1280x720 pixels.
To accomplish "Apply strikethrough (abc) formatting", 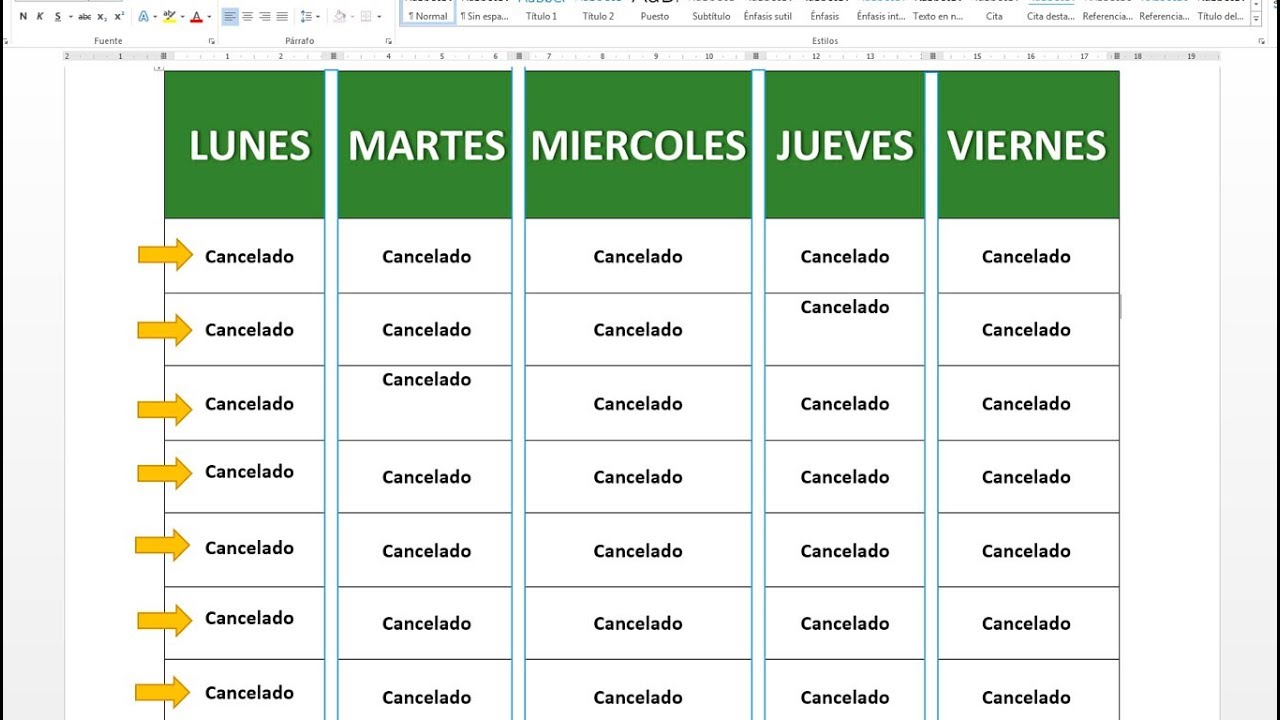I will tap(85, 17).
